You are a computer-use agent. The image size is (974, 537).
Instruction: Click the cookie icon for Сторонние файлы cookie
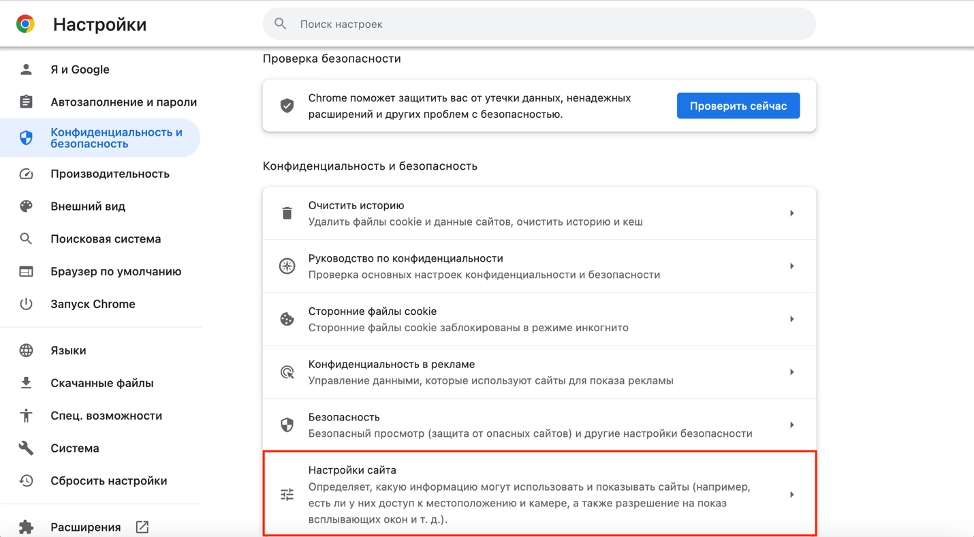[287, 319]
